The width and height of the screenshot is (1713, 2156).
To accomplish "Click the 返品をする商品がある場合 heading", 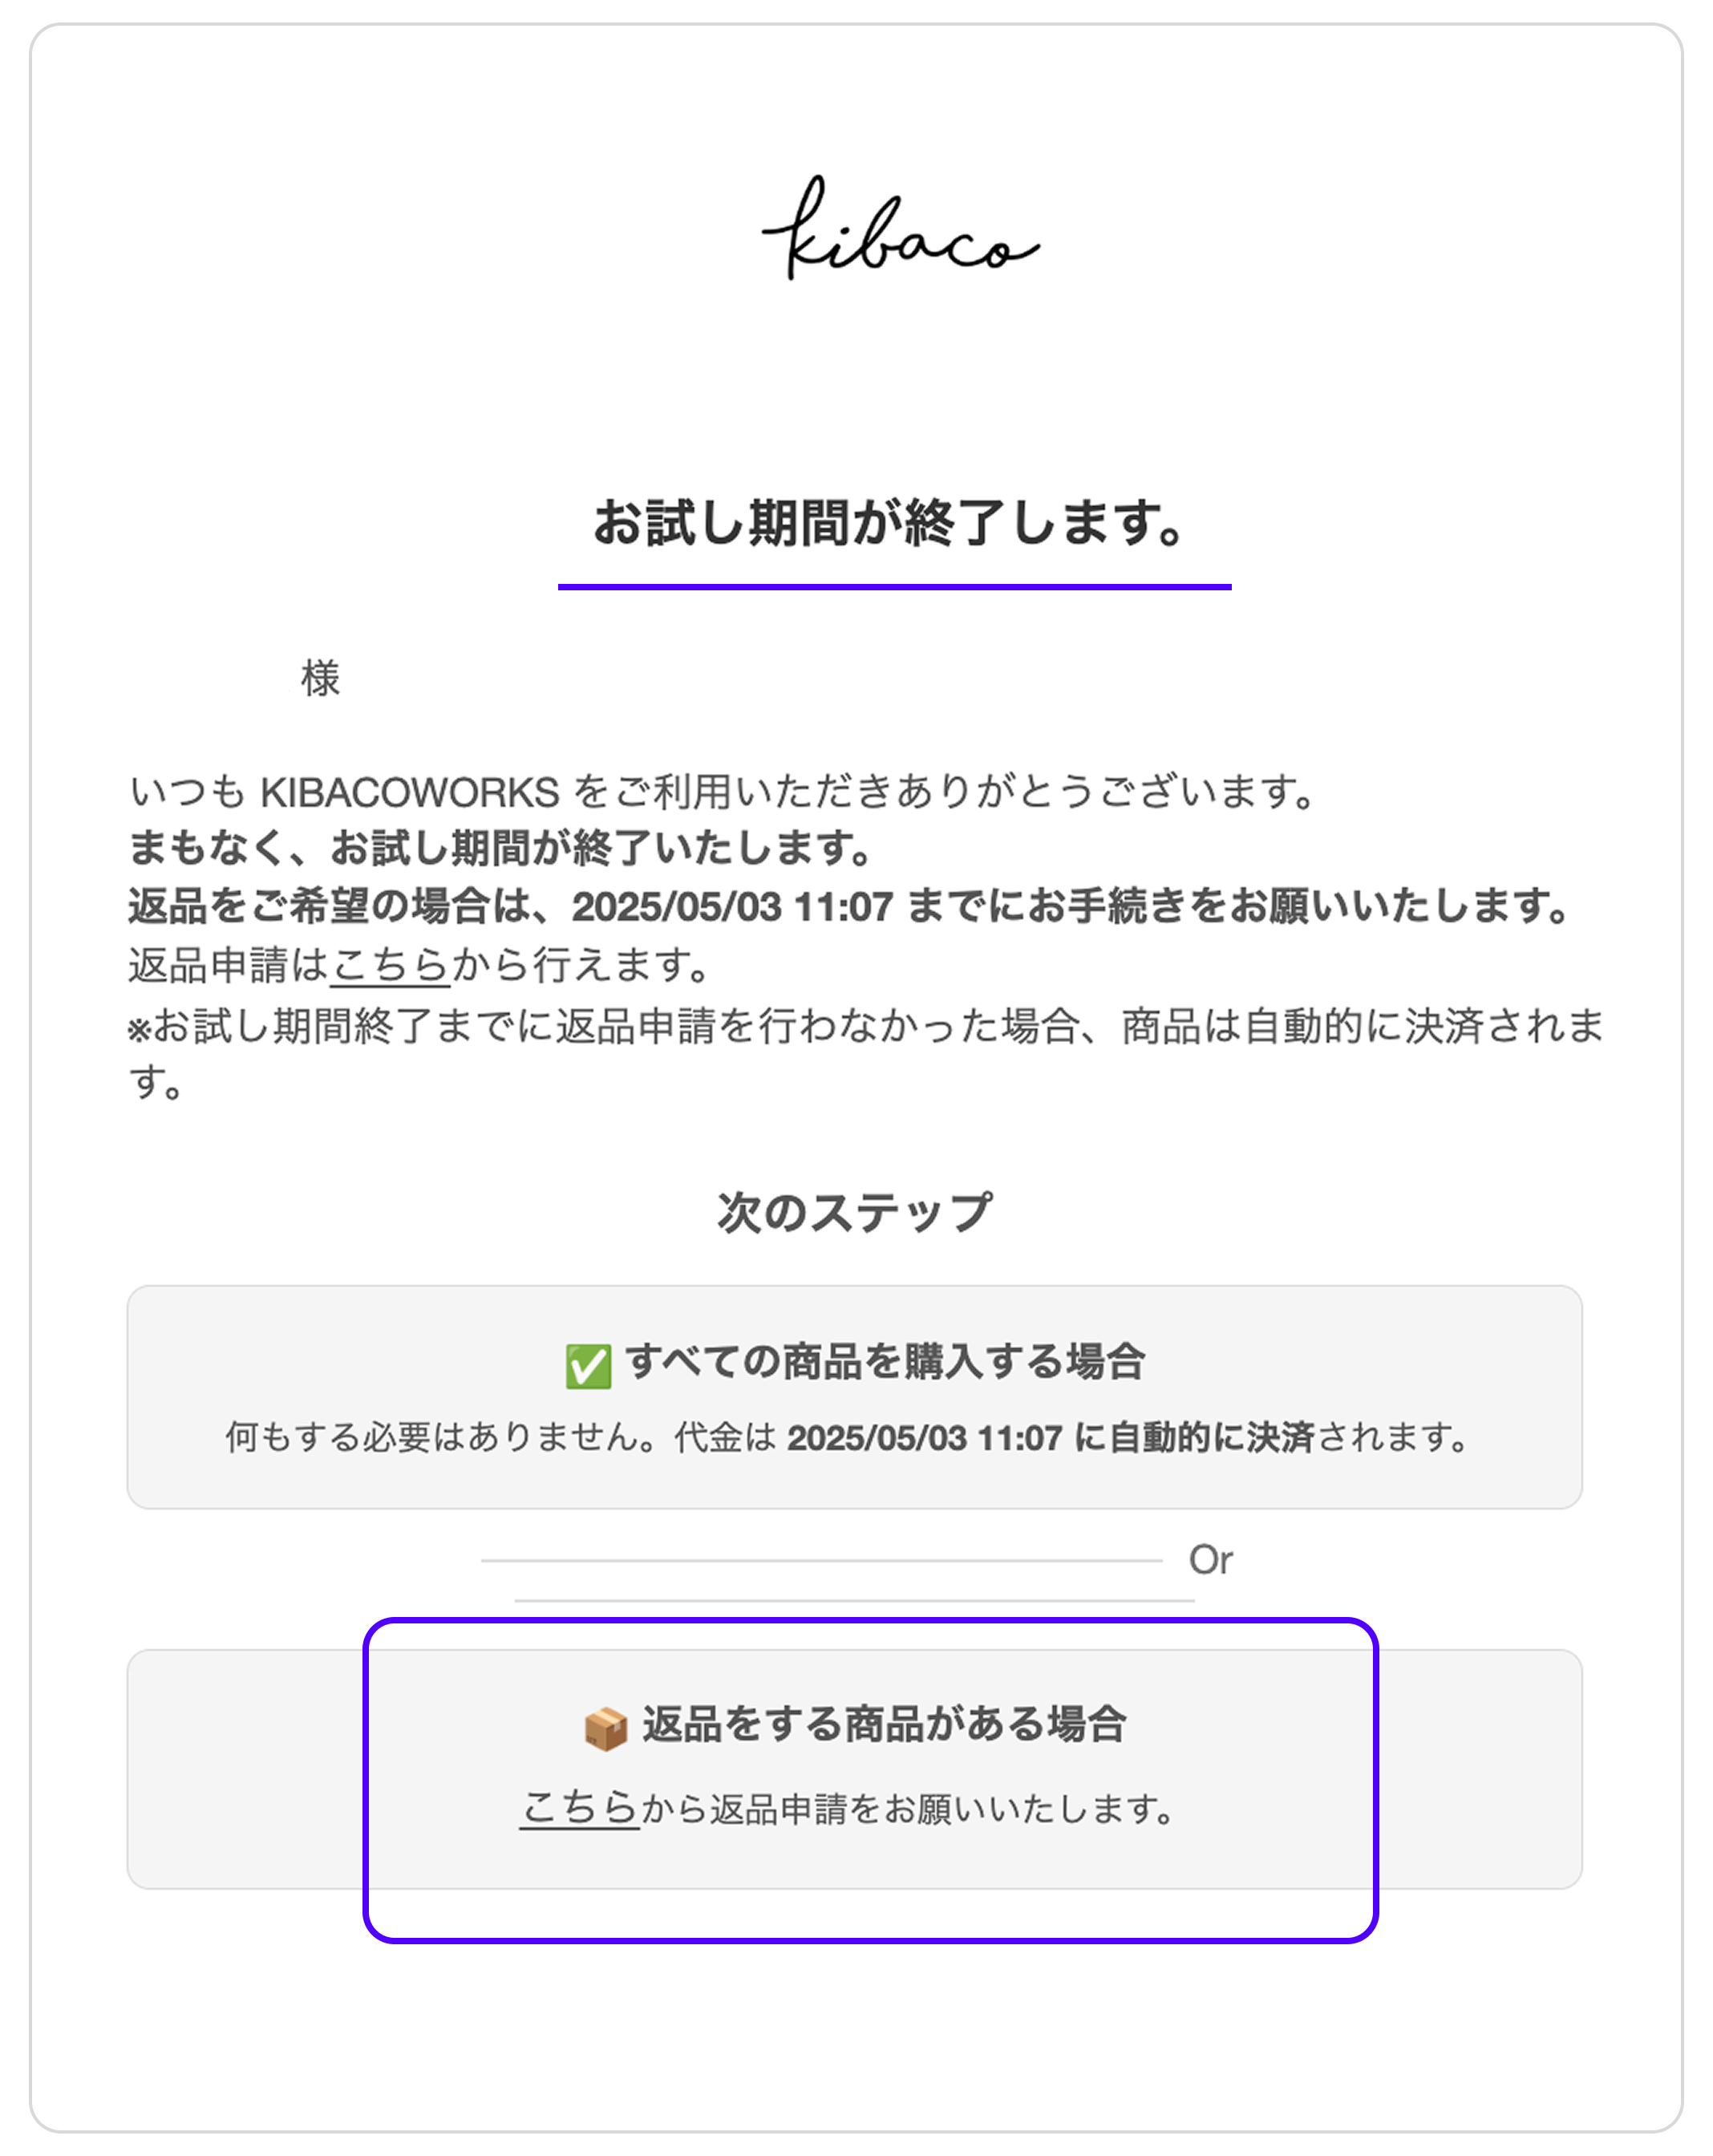I will tap(884, 1725).
